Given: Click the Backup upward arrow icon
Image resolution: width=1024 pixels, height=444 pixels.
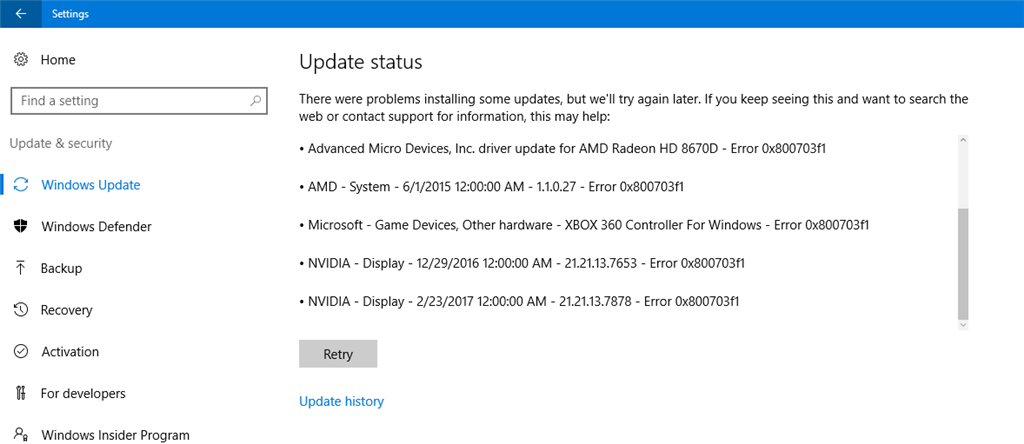Looking at the screenshot, I should click(x=20, y=268).
